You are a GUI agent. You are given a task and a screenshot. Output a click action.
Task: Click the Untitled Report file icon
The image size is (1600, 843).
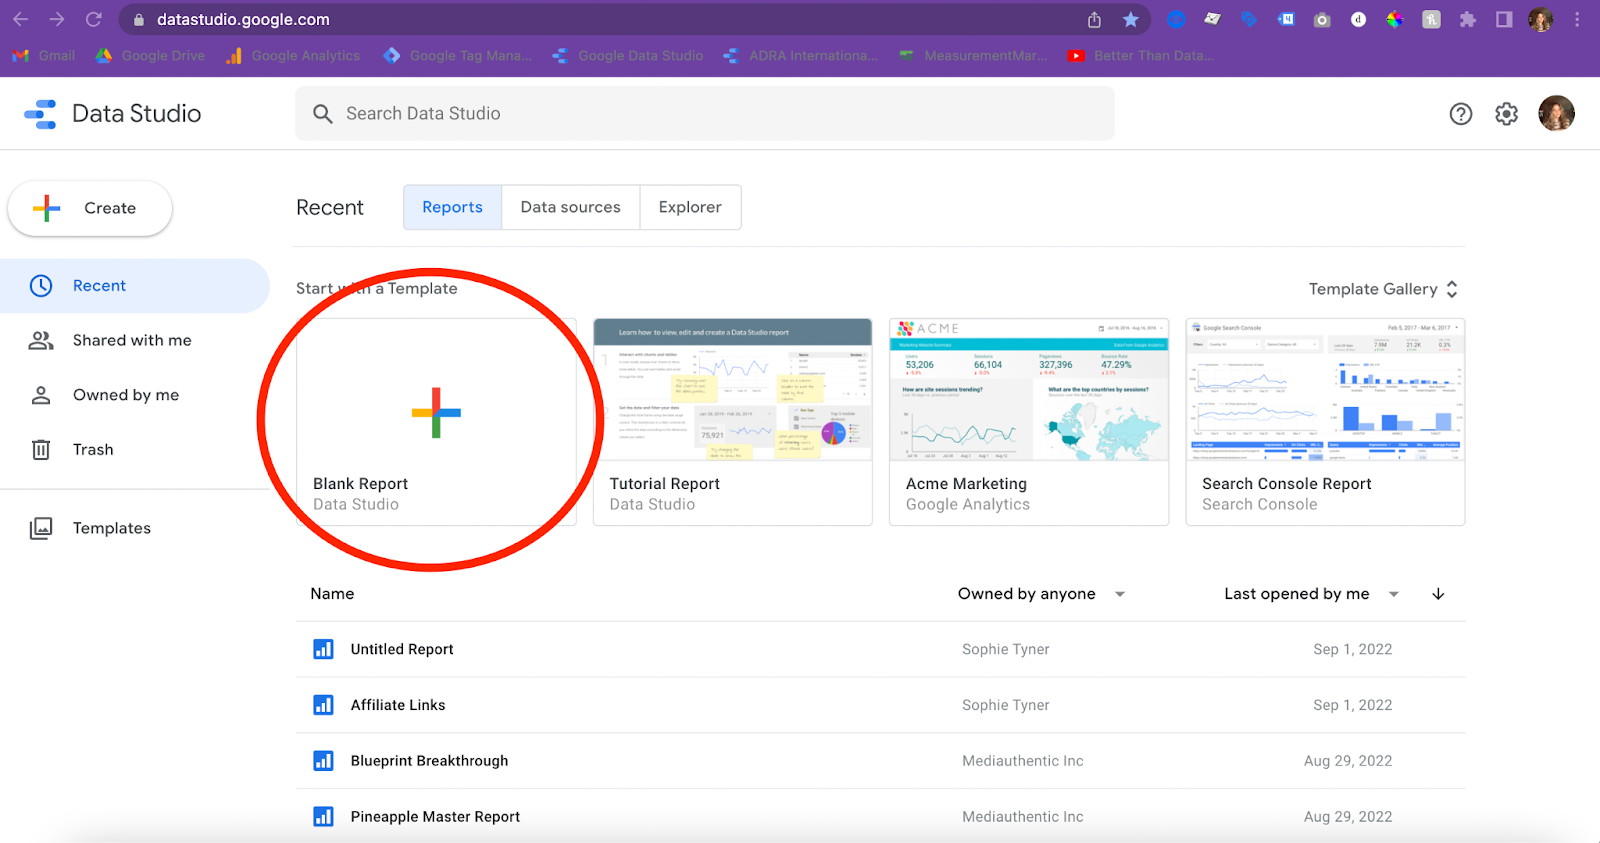pyautogui.click(x=323, y=649)
